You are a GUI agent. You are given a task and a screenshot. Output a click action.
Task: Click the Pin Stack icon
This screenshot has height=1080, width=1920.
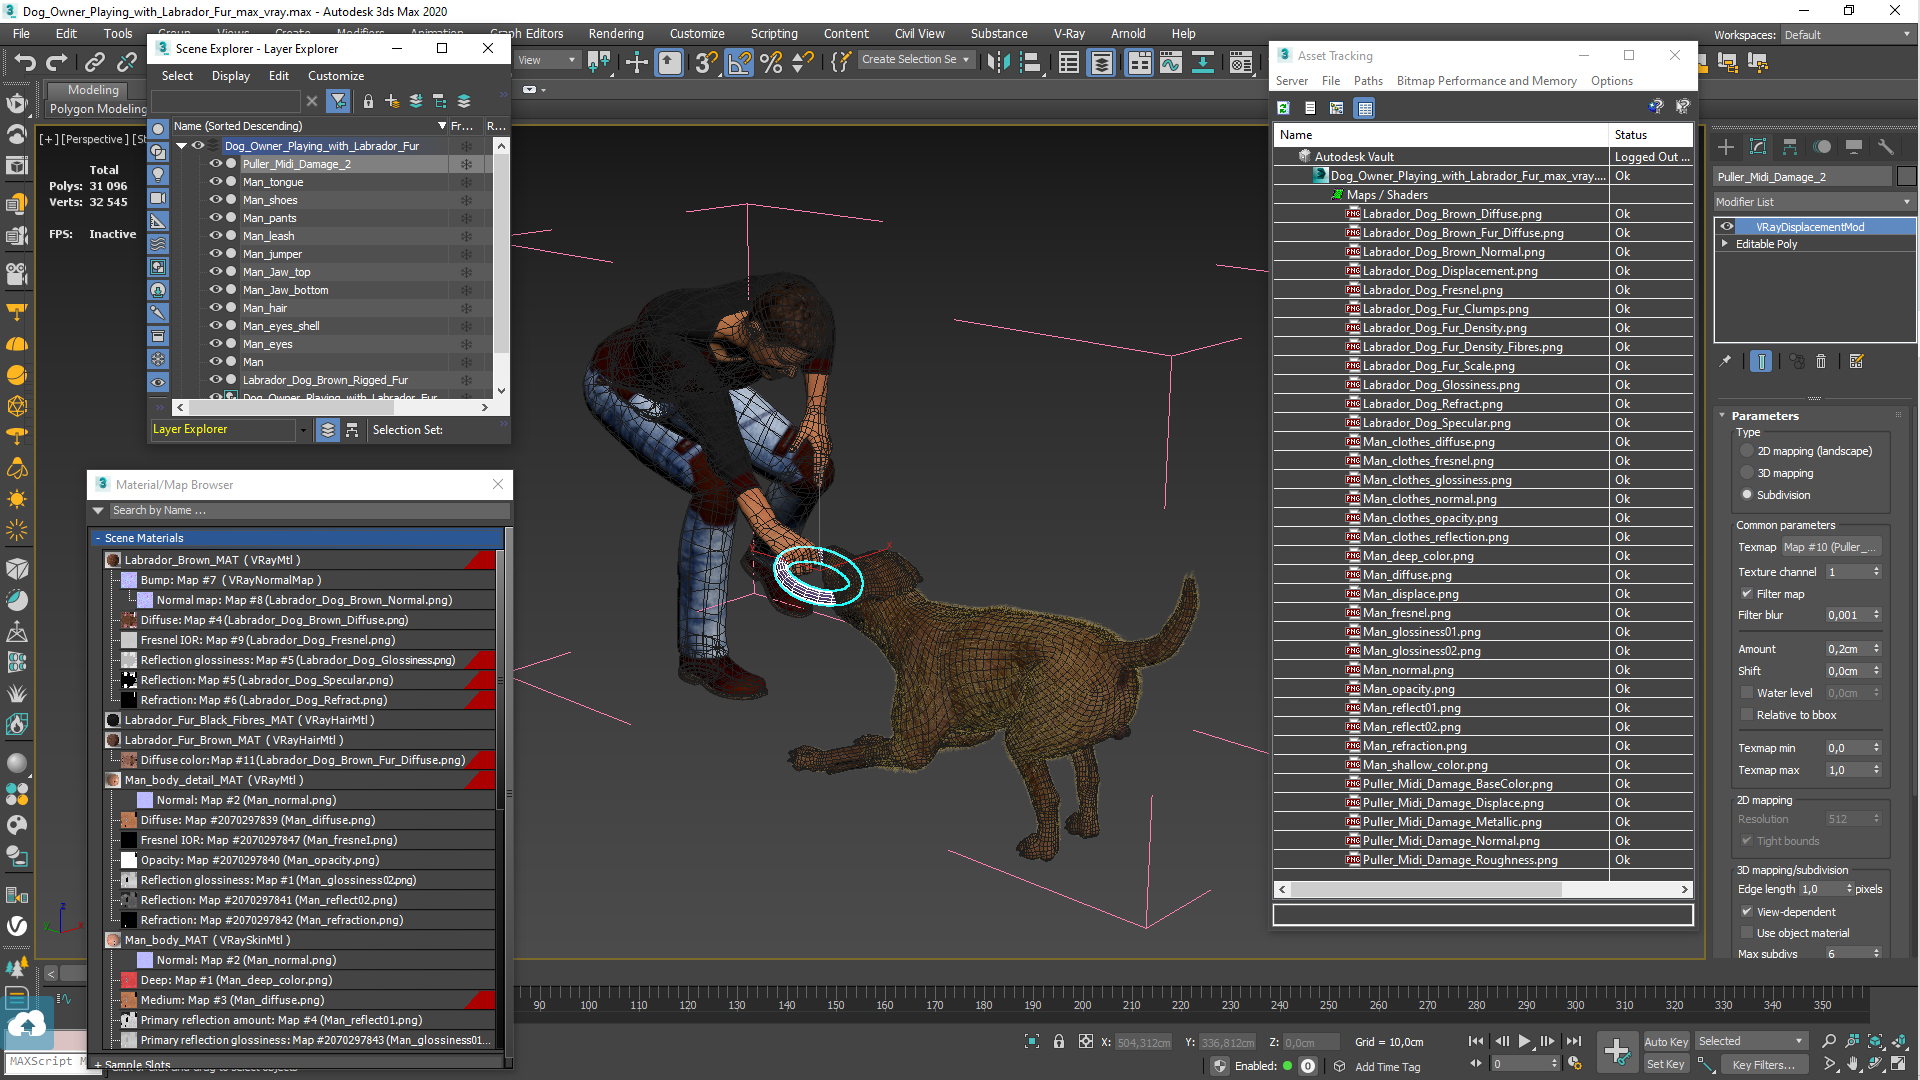[1725, 362]
